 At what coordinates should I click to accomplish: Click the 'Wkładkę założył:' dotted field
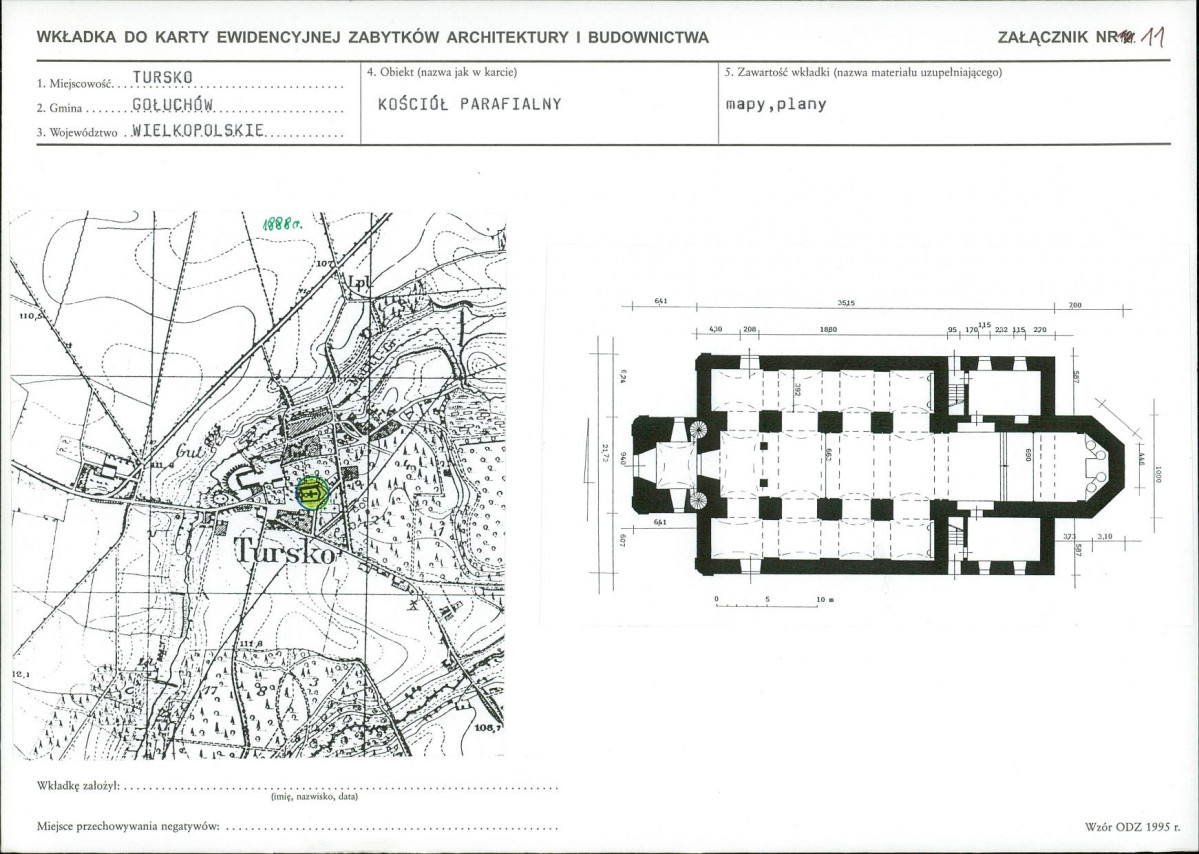click(x=297, y=786)
